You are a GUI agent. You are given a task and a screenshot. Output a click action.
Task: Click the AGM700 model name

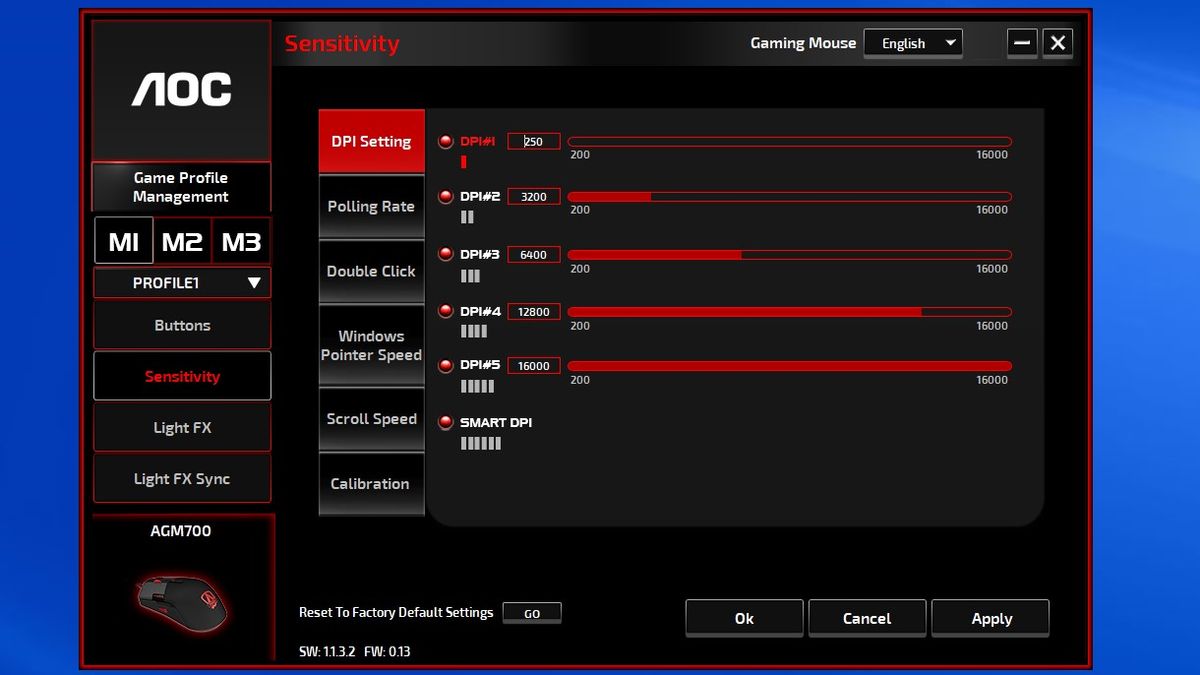pyautogui.click(x=181, y=531)
